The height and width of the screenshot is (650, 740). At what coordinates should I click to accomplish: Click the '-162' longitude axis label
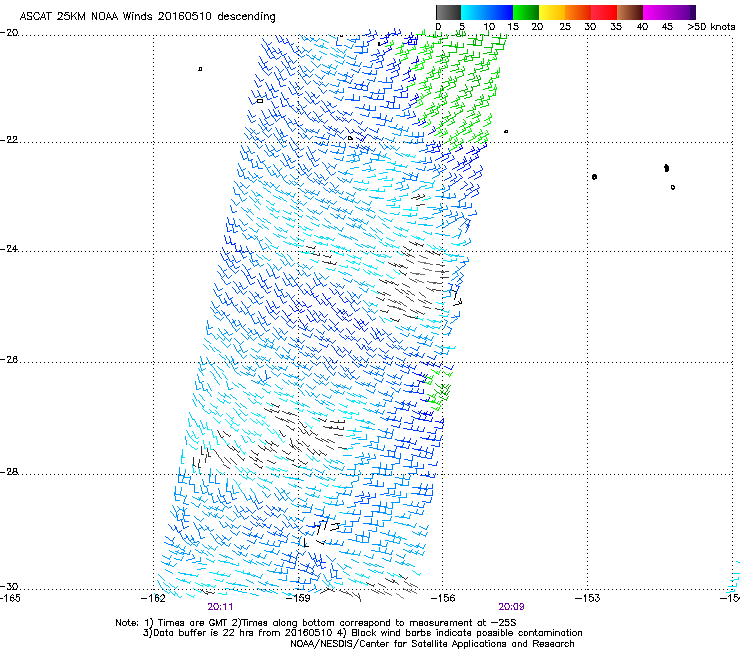(x=153, y=598)
